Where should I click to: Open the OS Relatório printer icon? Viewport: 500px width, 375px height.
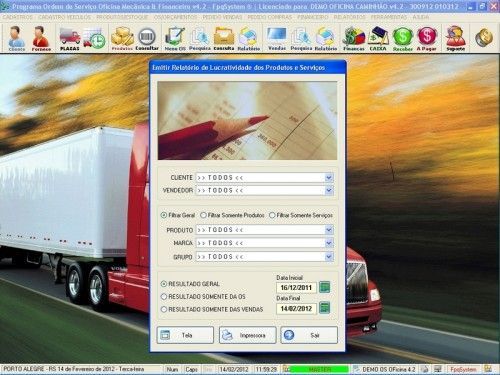(248, 39)
